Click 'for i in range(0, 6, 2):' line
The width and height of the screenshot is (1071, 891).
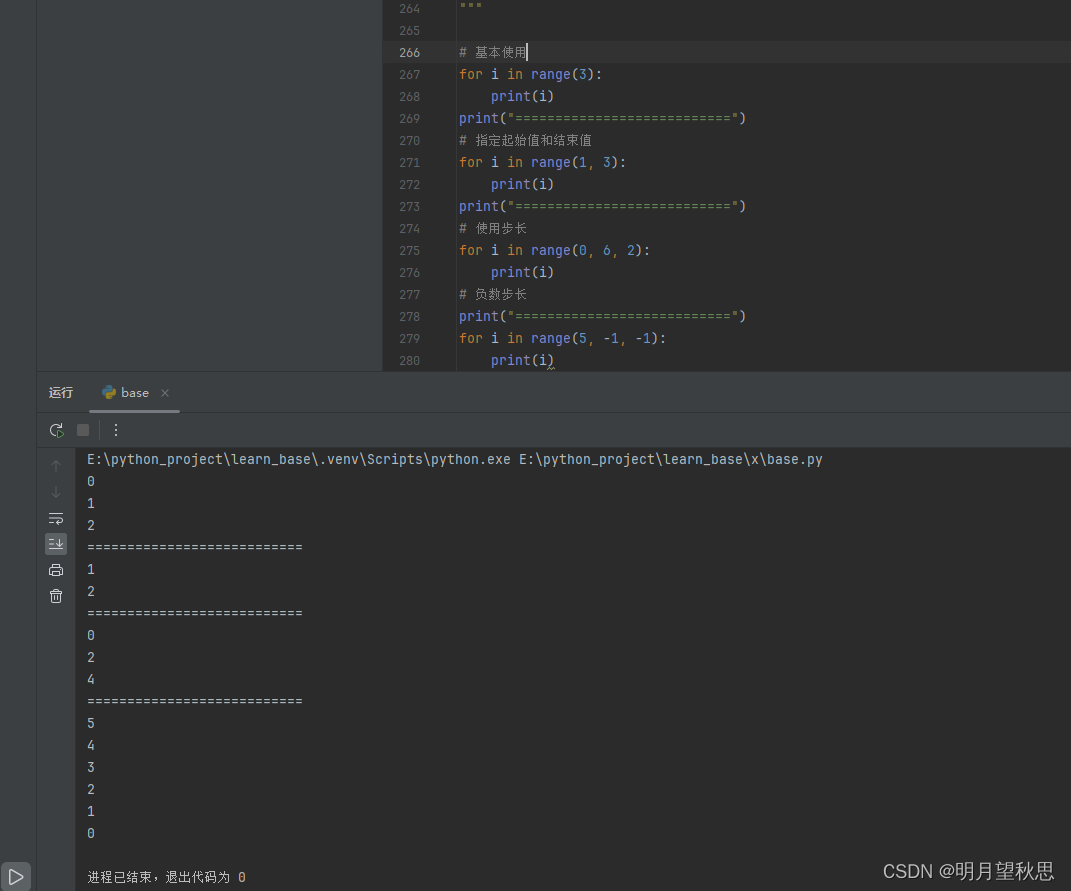[x=554, y=251]
